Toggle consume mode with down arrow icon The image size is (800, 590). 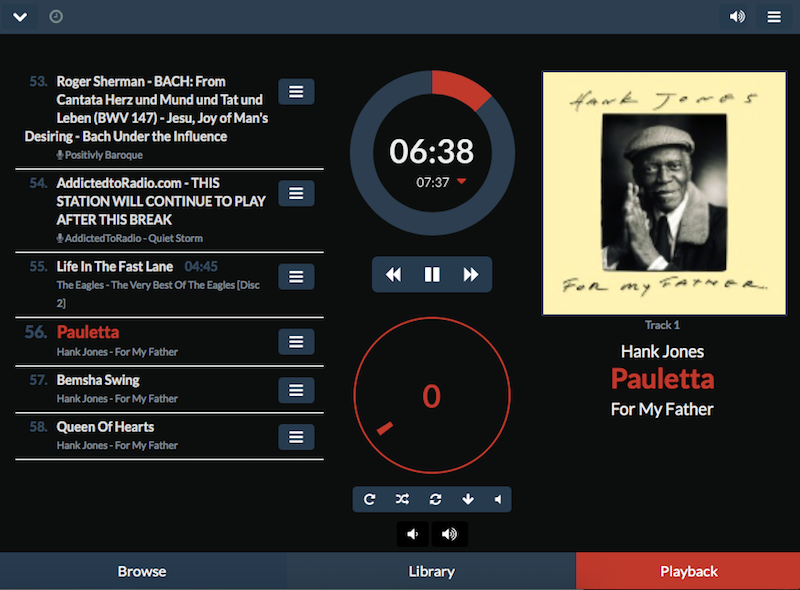(468, 499)
